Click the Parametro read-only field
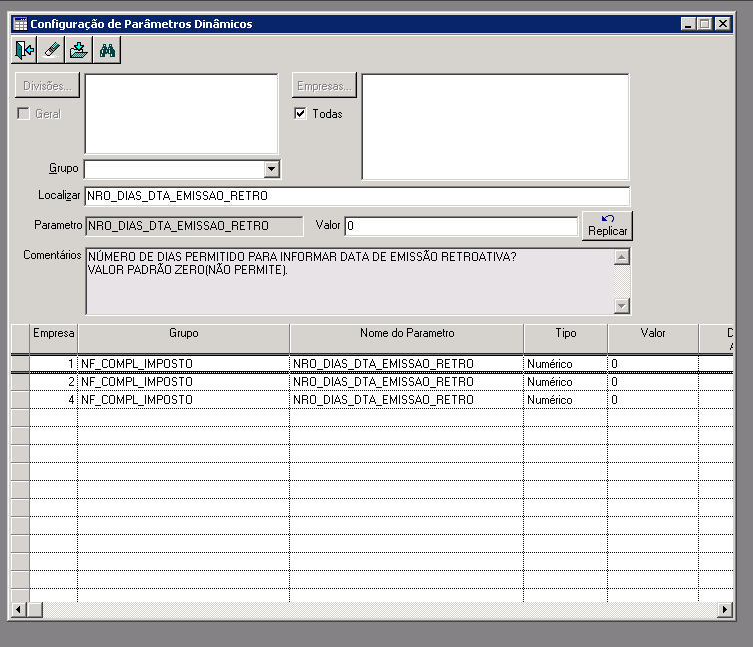753x647 pixels. point(194,226)
